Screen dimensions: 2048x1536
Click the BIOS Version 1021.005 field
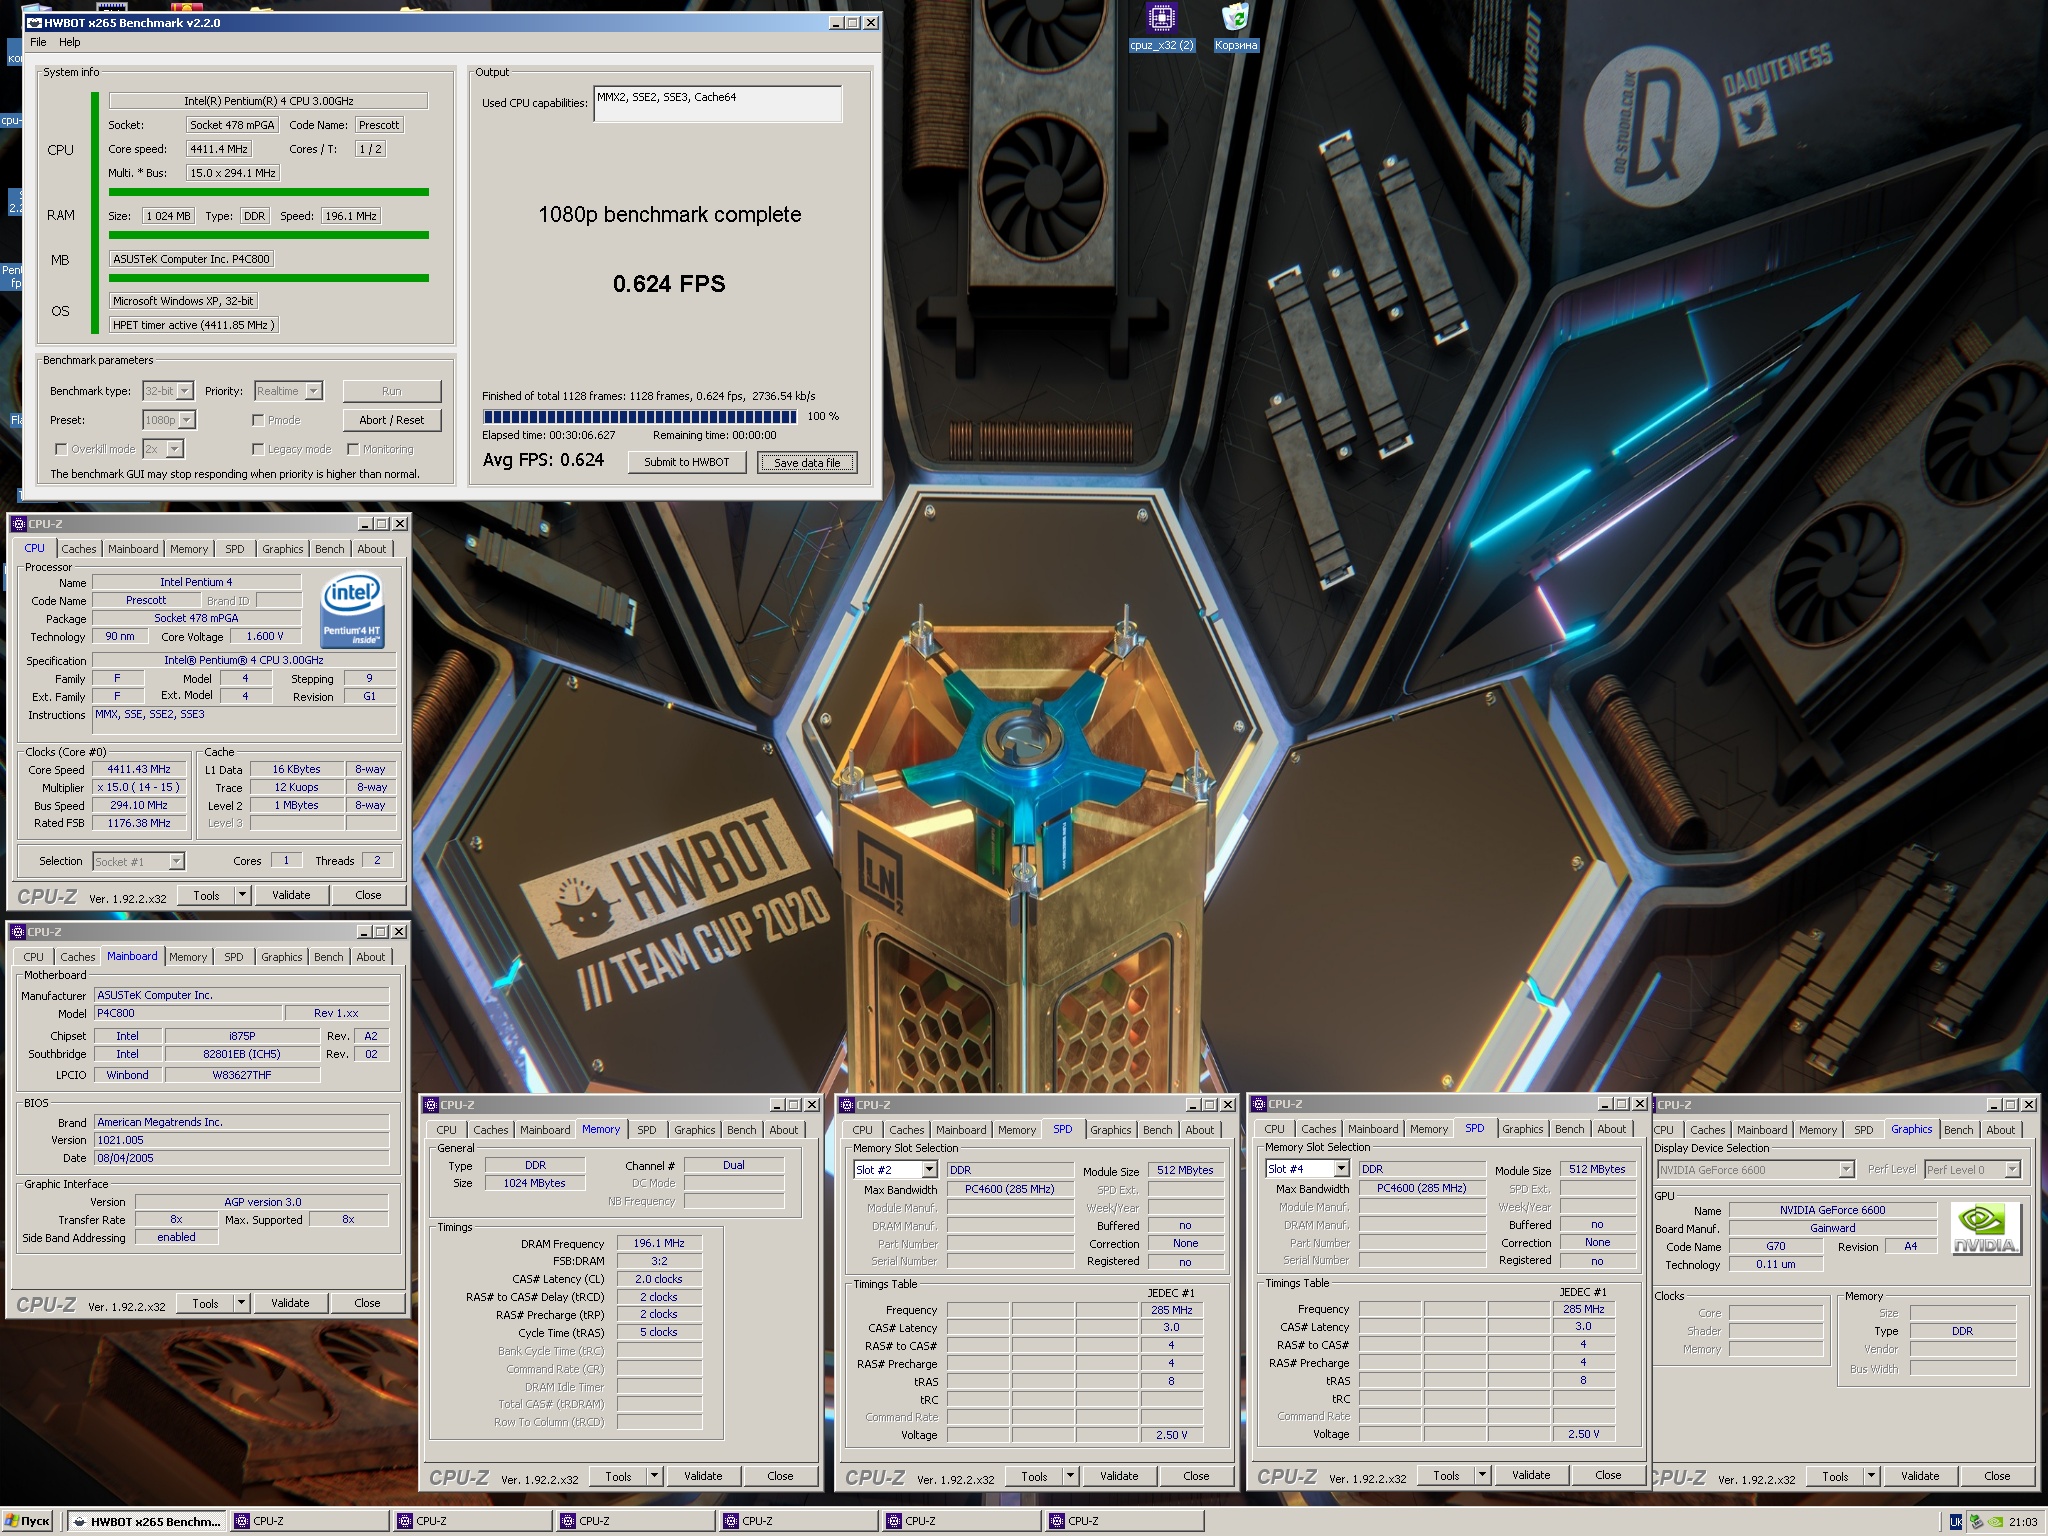tap(241, 1140)
